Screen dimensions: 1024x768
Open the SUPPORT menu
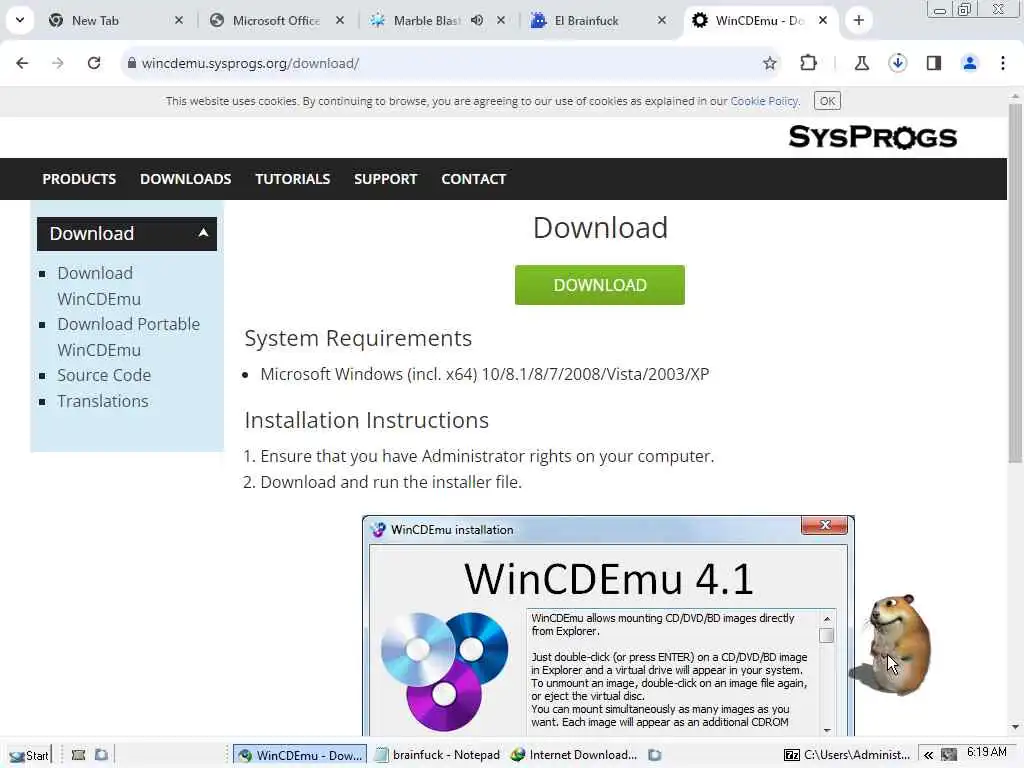pyautogui.click(x=385, y=179)
